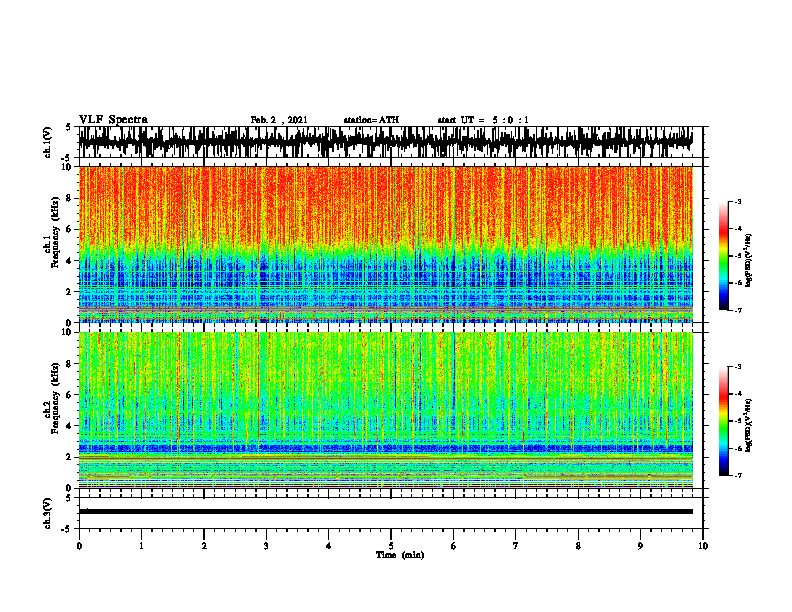Click the "5" tick on ch.3(V) axis

click(x=70, y=498)
